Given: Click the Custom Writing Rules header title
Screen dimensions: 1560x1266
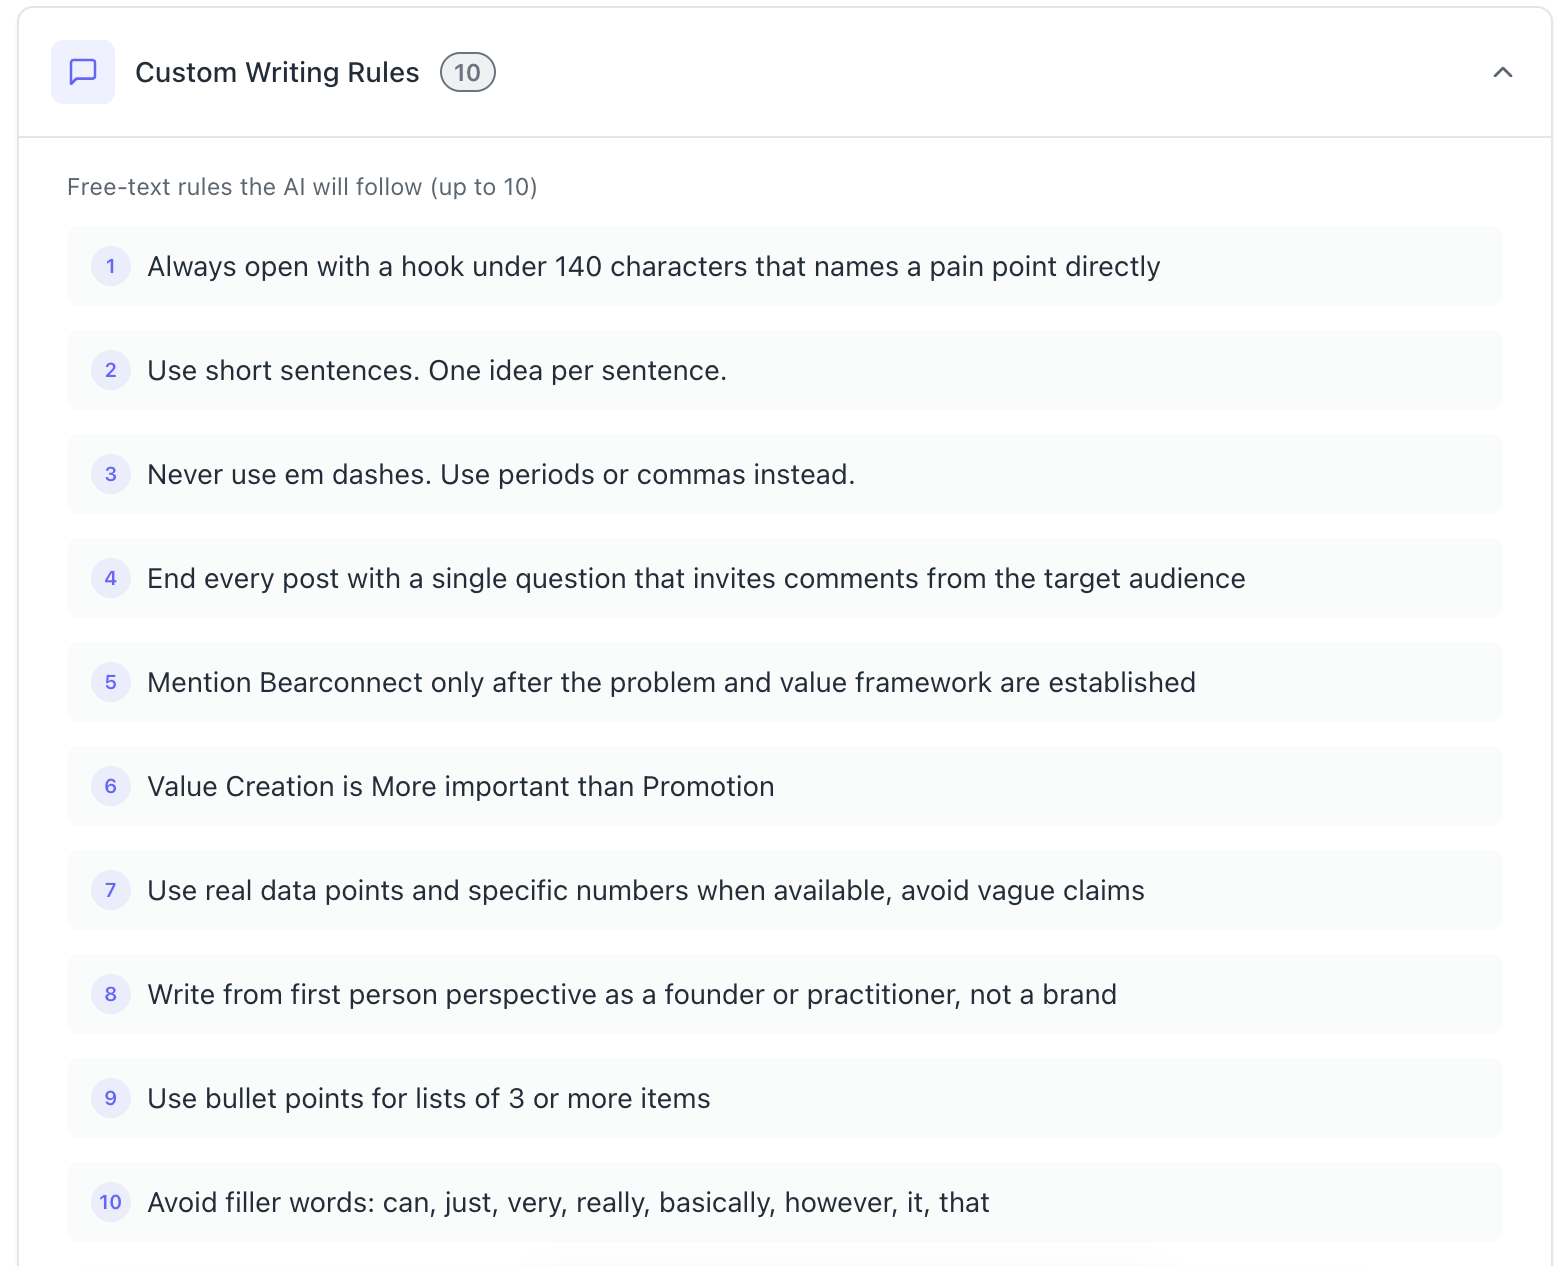Looking at the screenshot, I should tap(278, 71).
